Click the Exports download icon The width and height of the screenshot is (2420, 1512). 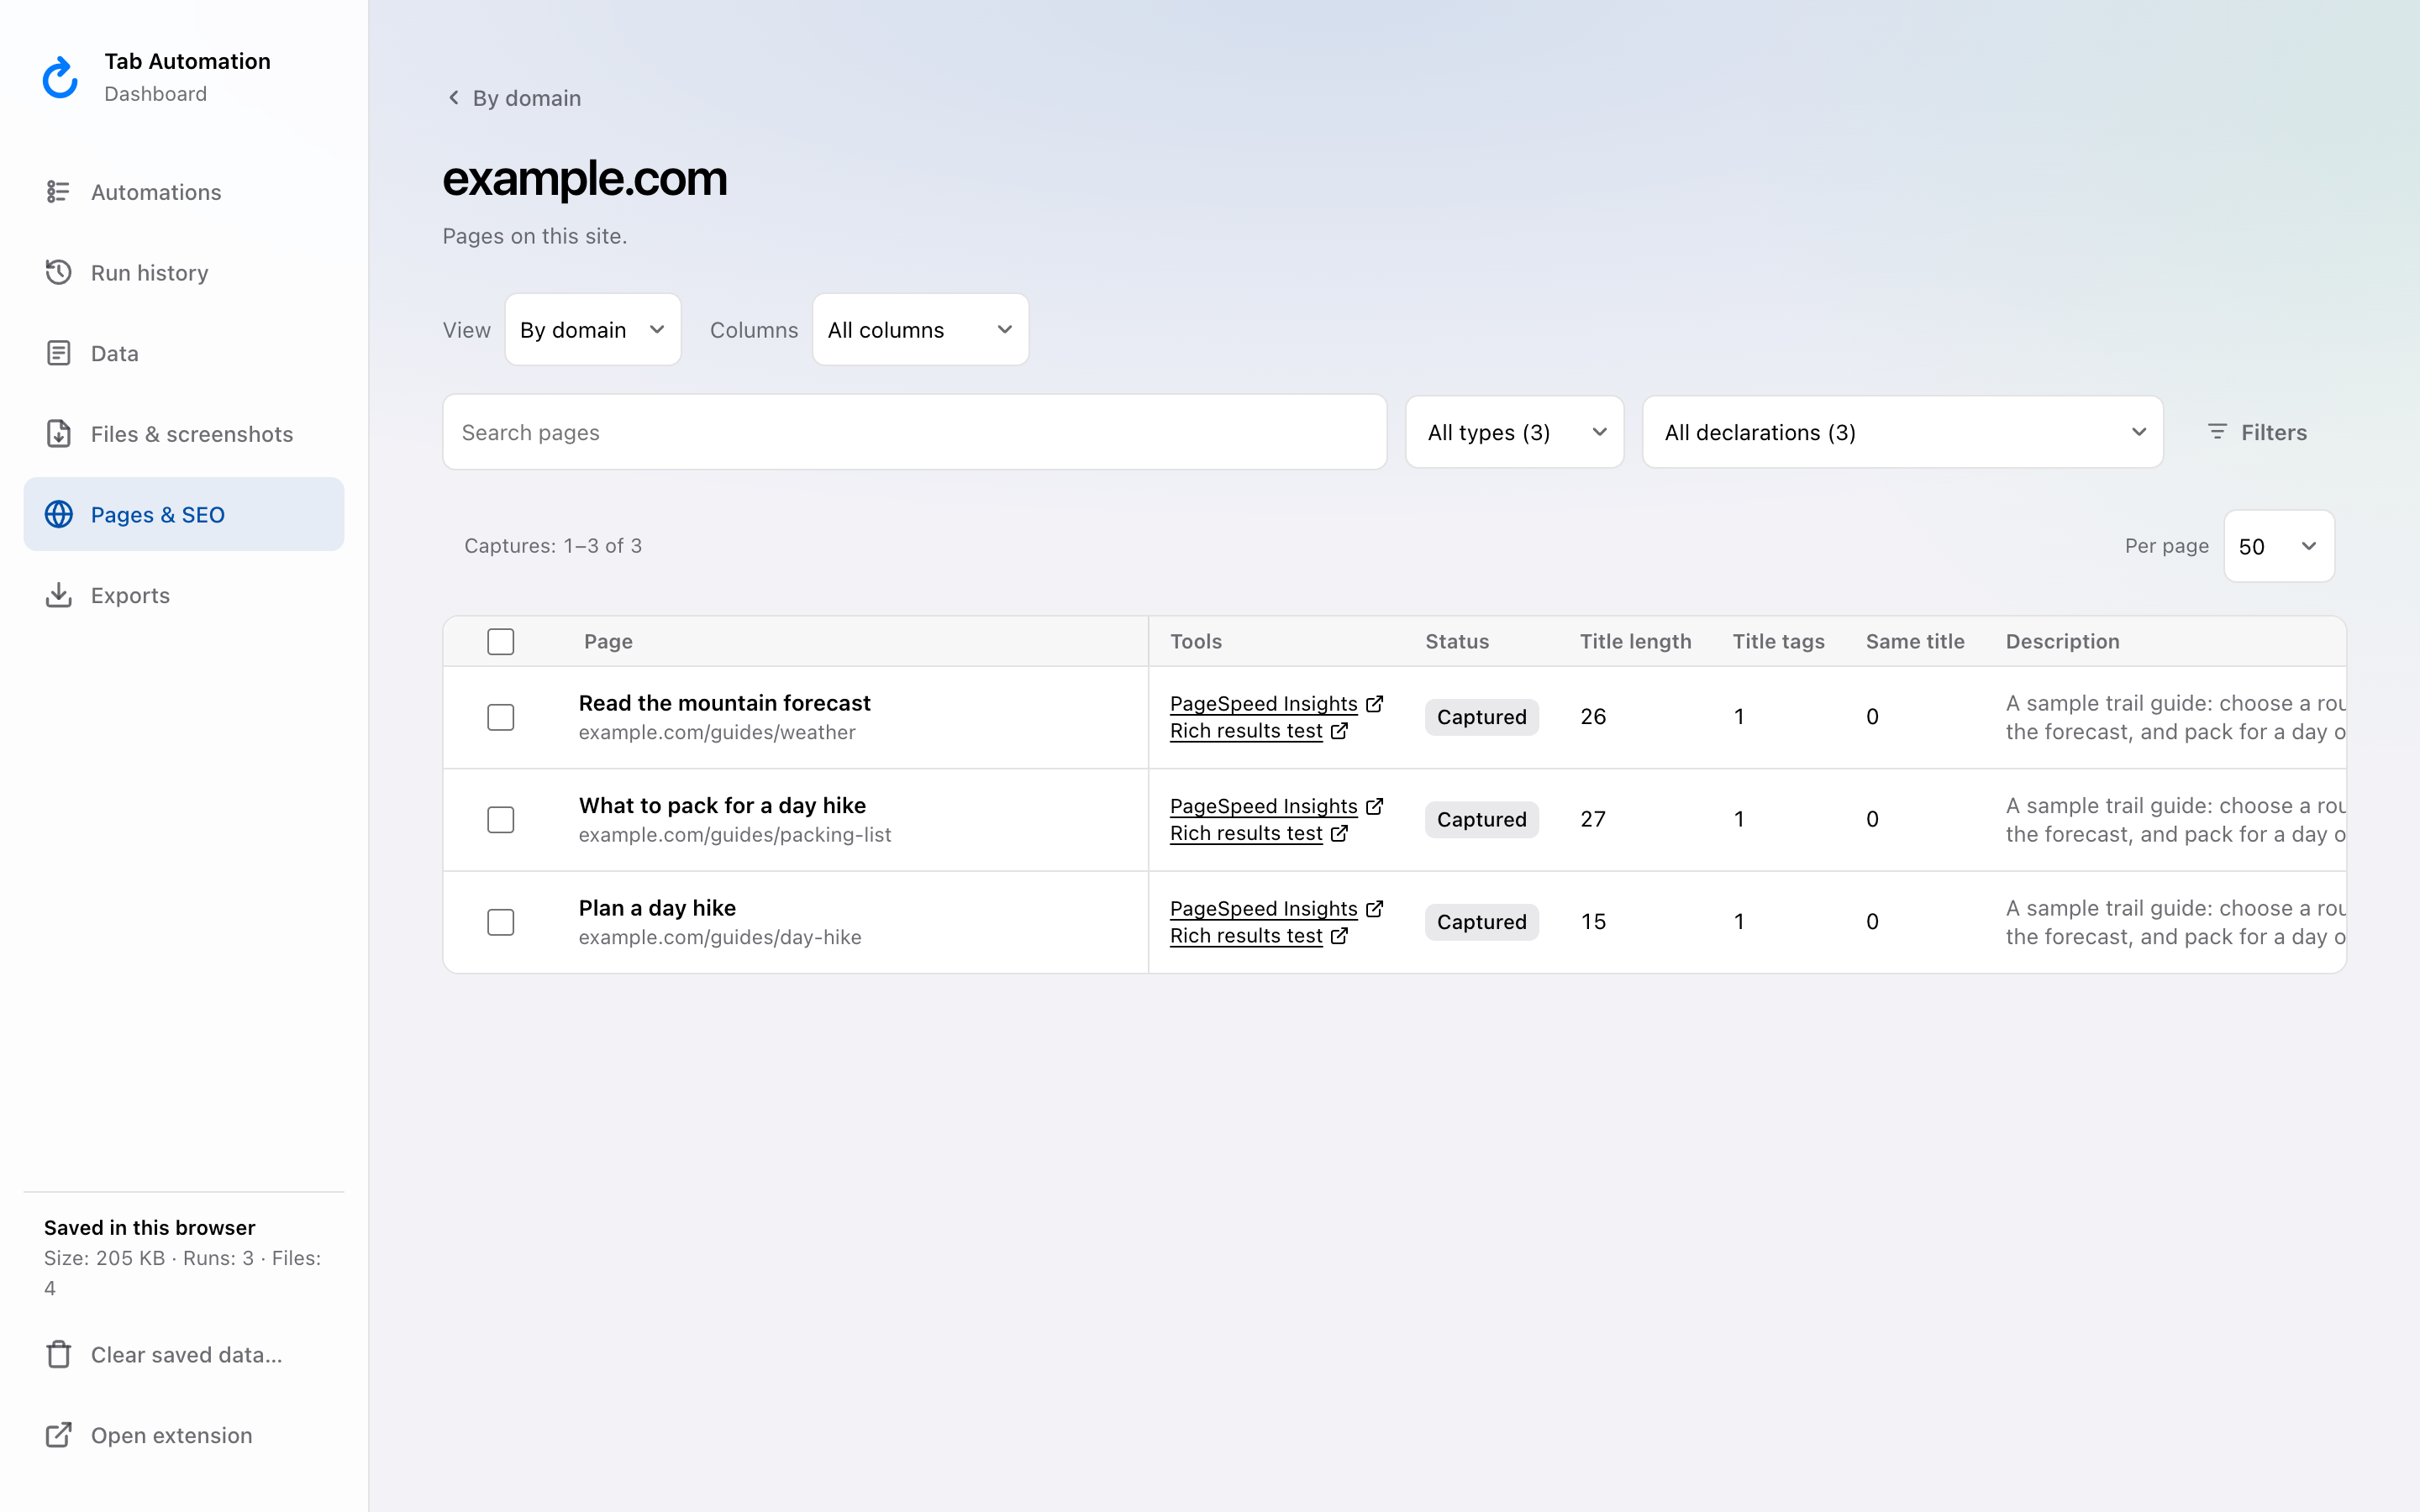coord(58,595)
